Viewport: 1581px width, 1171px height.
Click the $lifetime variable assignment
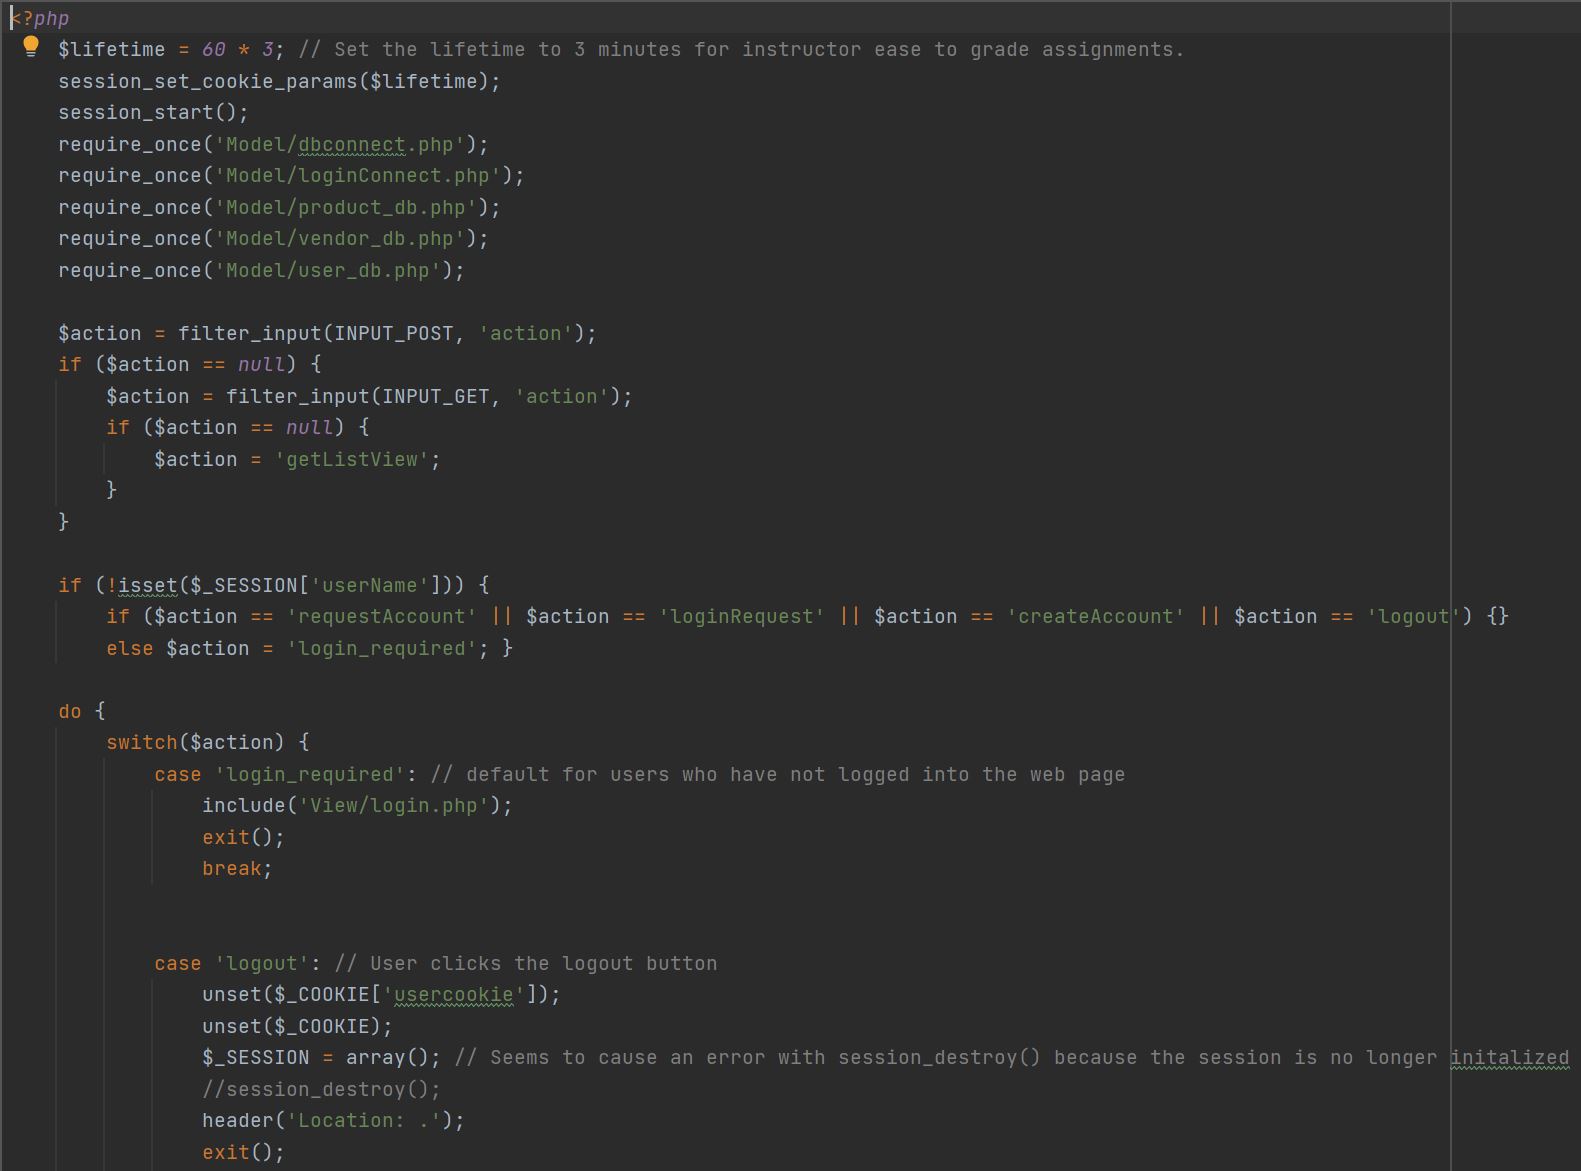click(170, 49)
